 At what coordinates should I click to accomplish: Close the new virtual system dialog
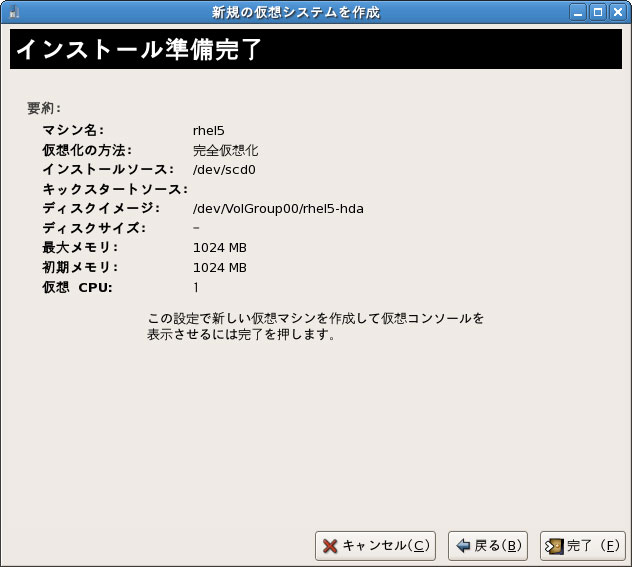pyautogui.click(x=617, y=12)
